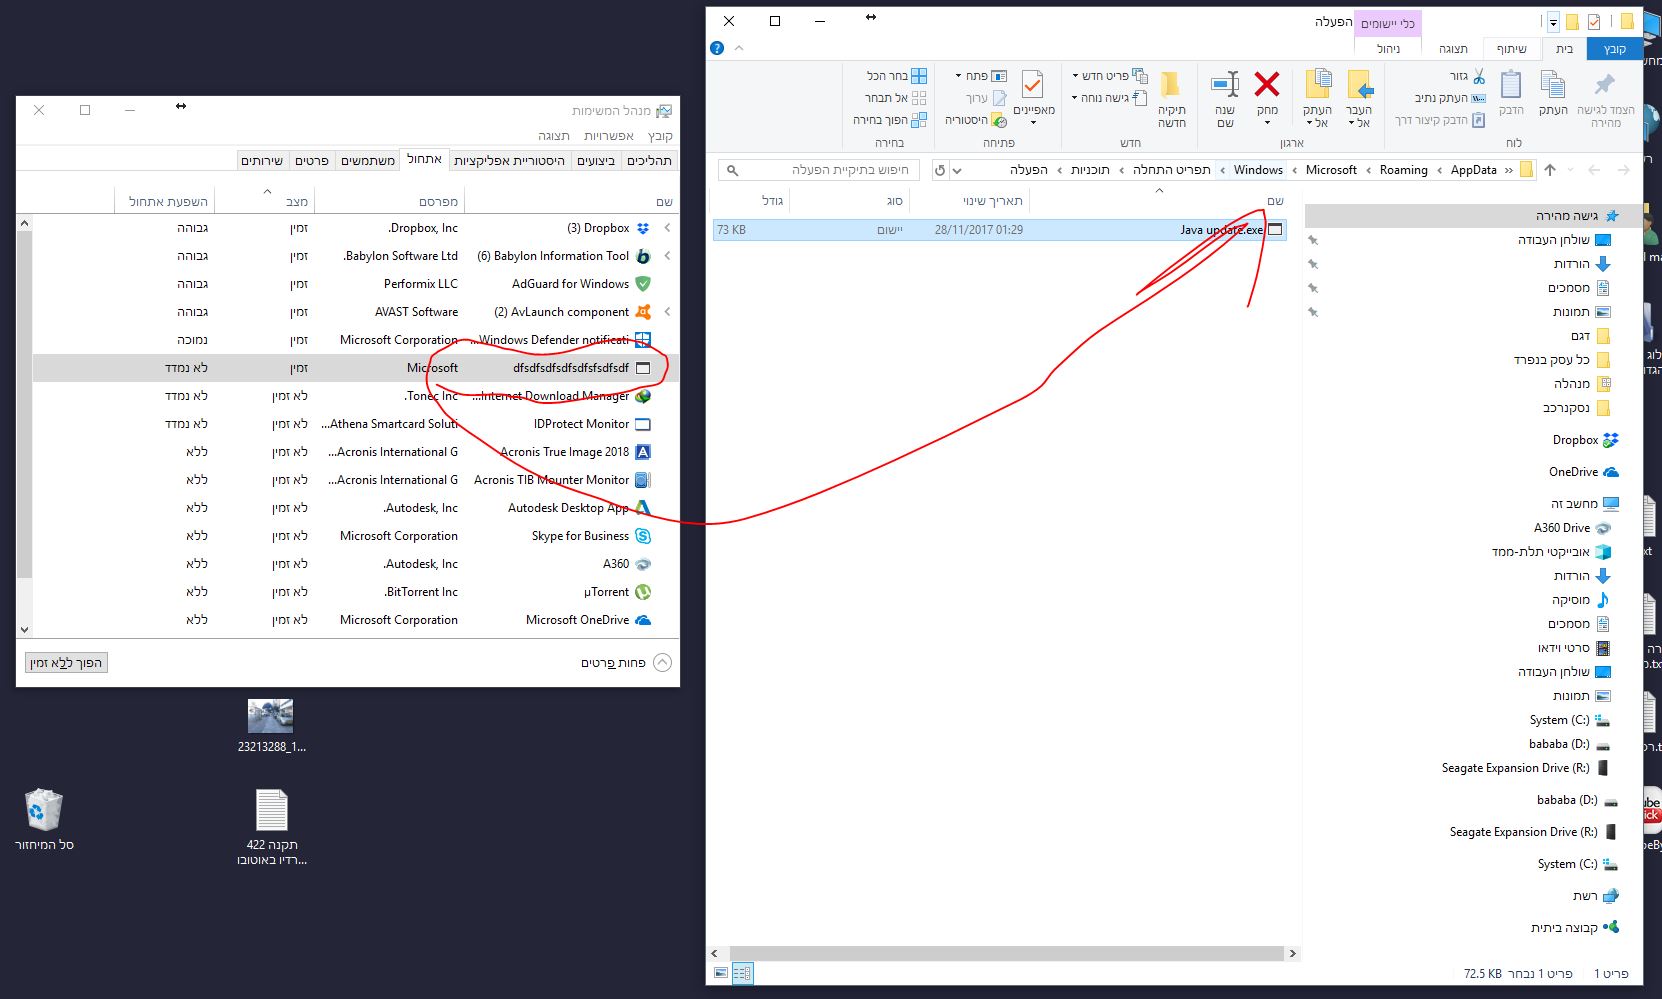Click the Rename (שנה שם) ribbon icon
The image size is (1662, 999).
coord(1225,85)
